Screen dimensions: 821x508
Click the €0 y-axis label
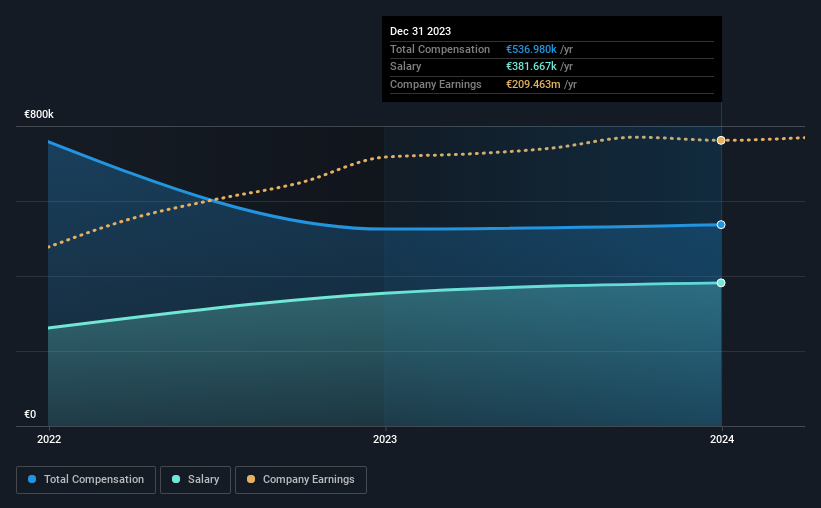[x=30, y=414]
